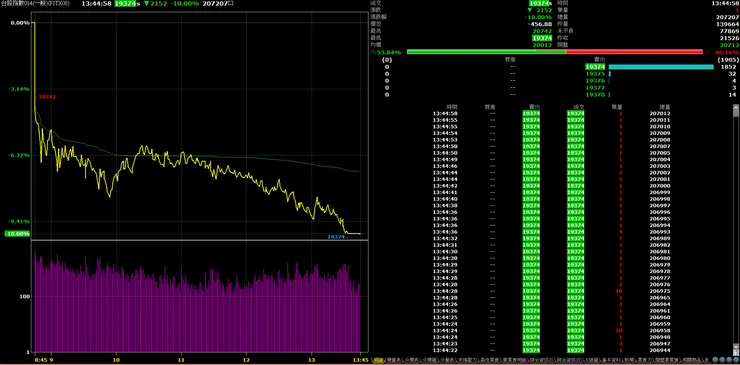Select the trade row with total volume 206944

click(552, 350)
